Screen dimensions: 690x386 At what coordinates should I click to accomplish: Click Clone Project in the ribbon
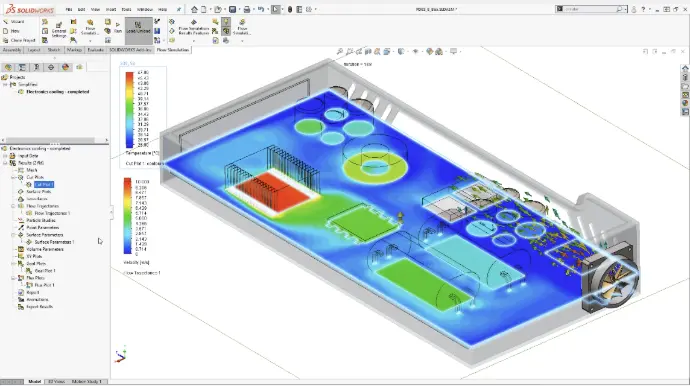(x=19, y=40)
